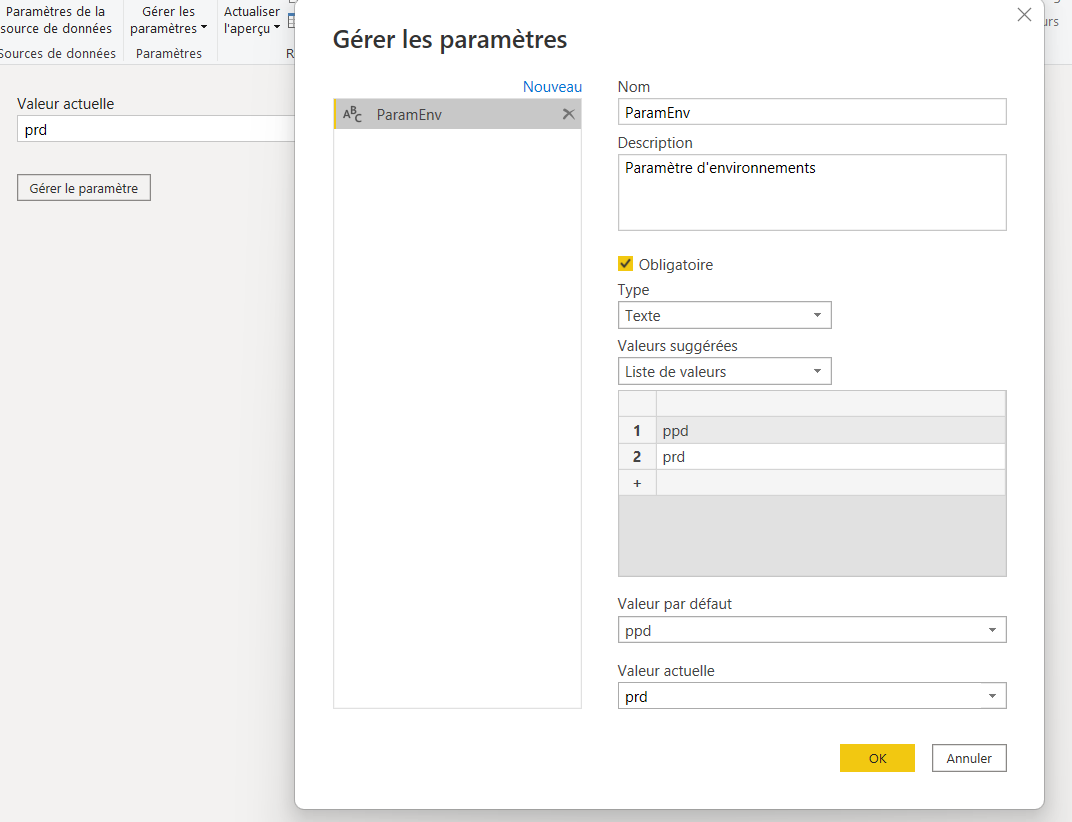Open the Valeurs suggérées dropdown
Image resolution: width=1072 pixels, height=822 pixels.
click(724, 371)
